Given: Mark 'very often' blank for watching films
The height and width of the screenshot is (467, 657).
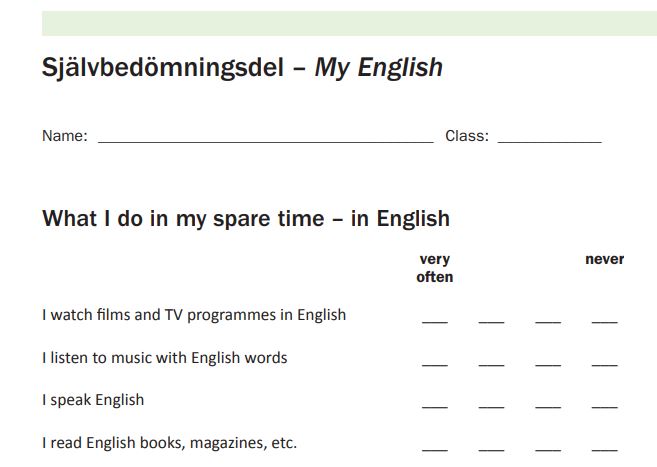Looking at the screenshot, I should [x=434, y=318].
